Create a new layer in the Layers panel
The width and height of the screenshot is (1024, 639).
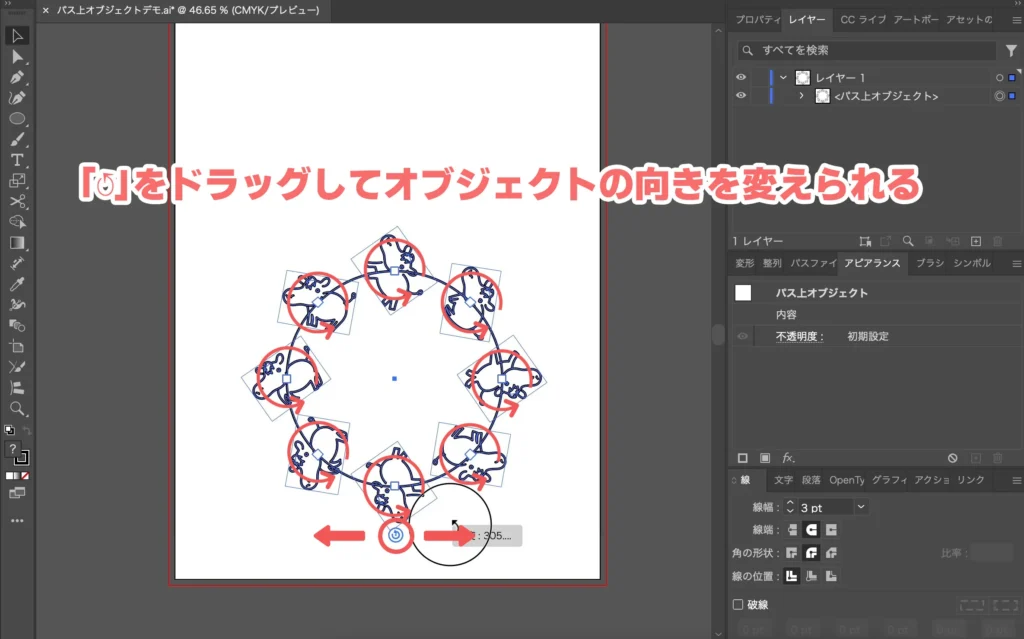coord(977,240)
